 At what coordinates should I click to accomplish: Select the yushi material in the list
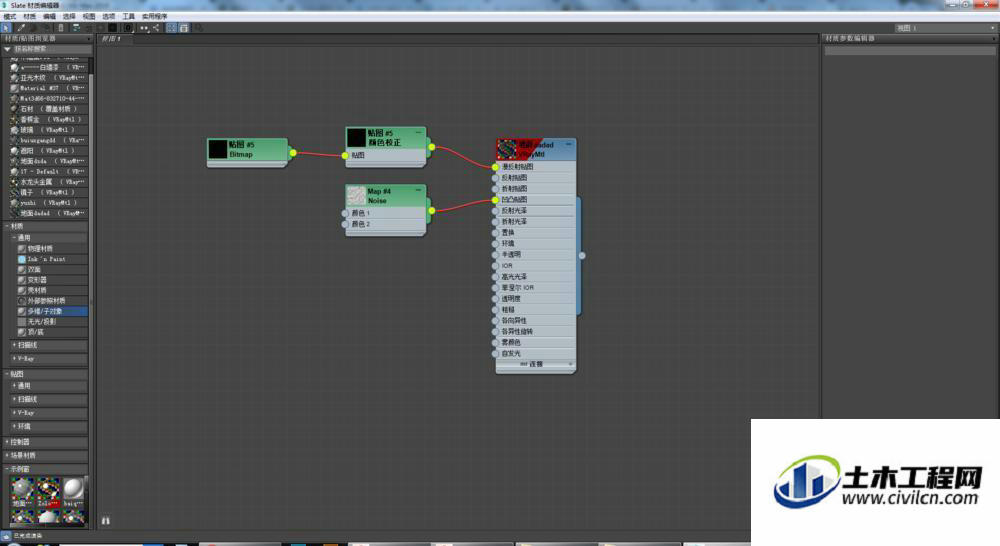48,202
